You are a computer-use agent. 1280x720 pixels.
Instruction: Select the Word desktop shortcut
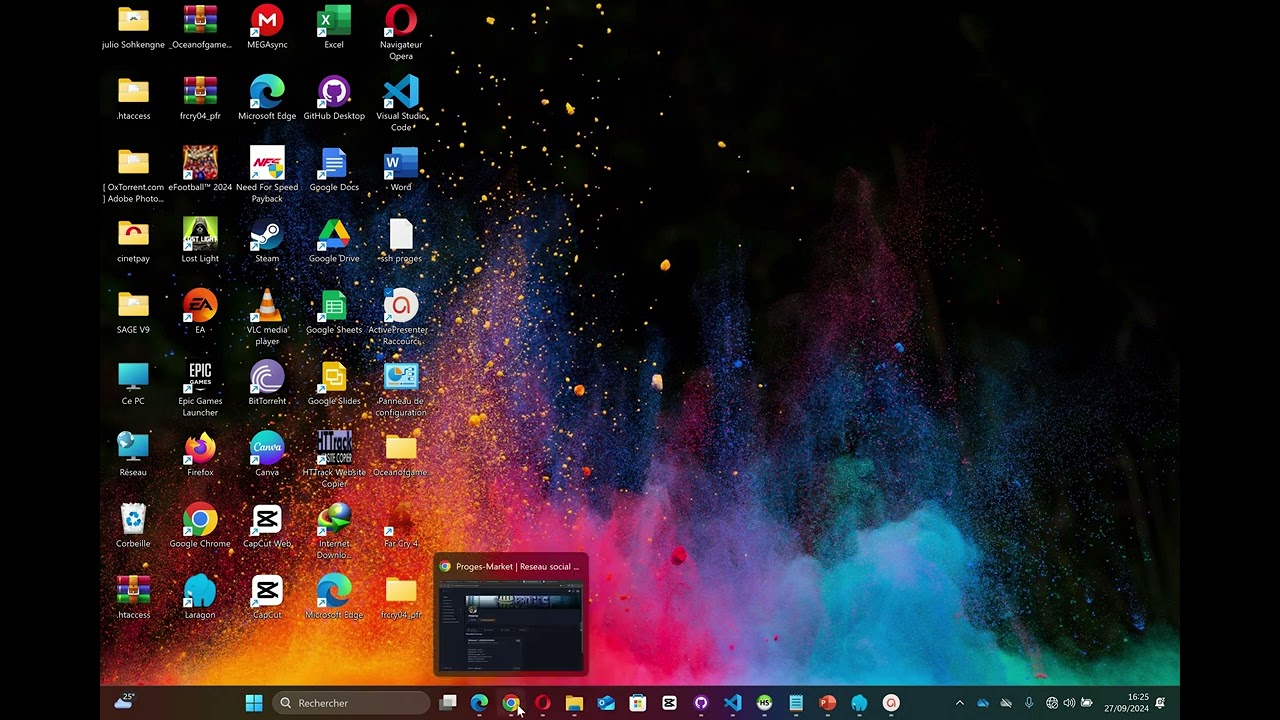(x=401, y=169)
